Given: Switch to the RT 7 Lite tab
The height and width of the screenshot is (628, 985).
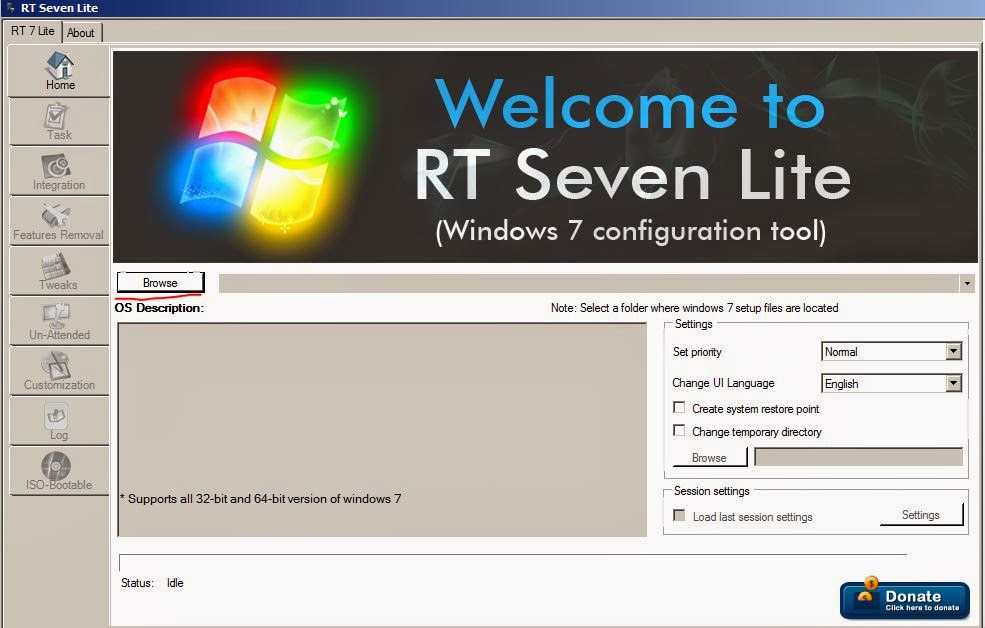Looking at the screenshot, I should [x=33, y=31].
